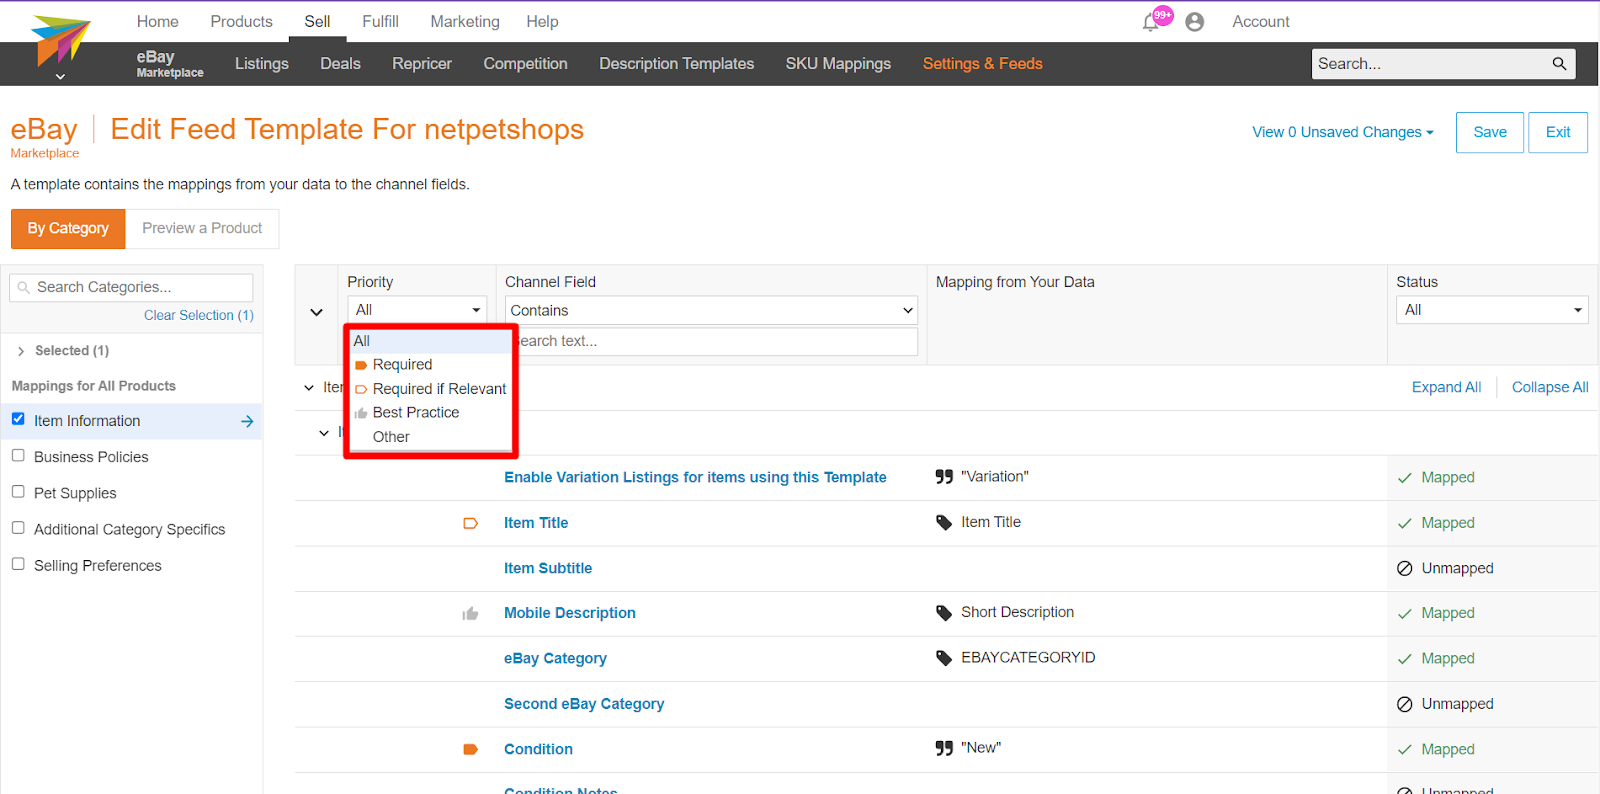Open the Repricer section
Image resolution: width=1600 pixels, height=794 pixels.
422,64
